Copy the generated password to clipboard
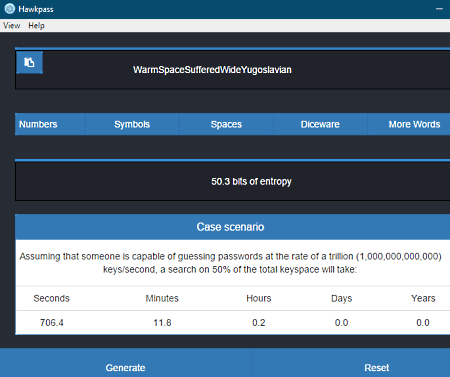 pos(29,62)
